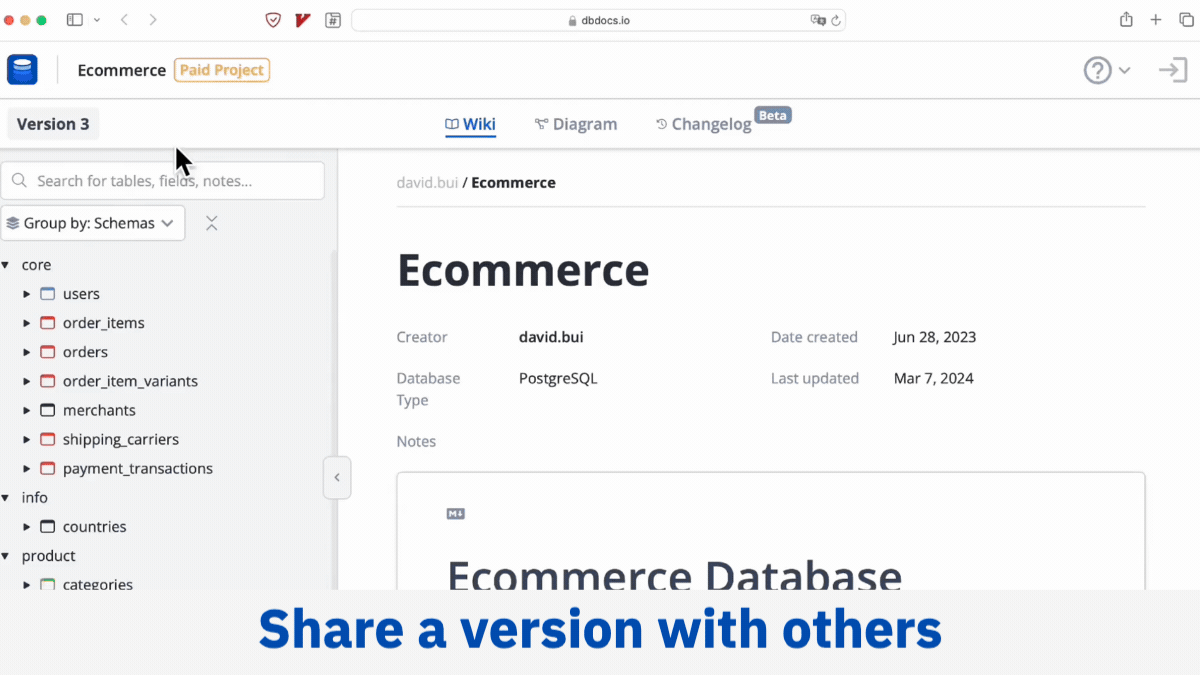The height and width of the screenshot is (675, 1200).
Task: Open the help question mark icon
Action: point(1098,70)
